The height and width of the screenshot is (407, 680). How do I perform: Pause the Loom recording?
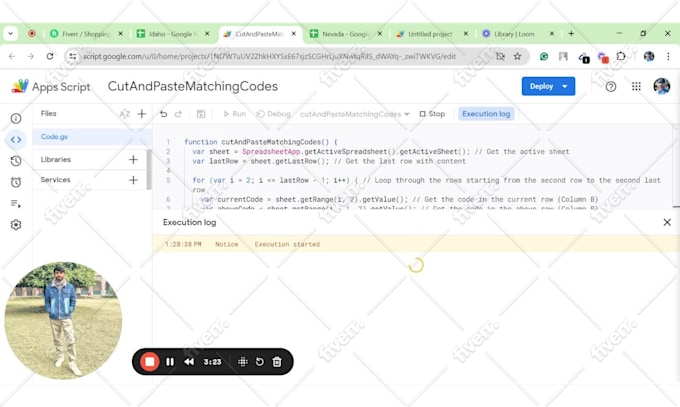(170, 361)
